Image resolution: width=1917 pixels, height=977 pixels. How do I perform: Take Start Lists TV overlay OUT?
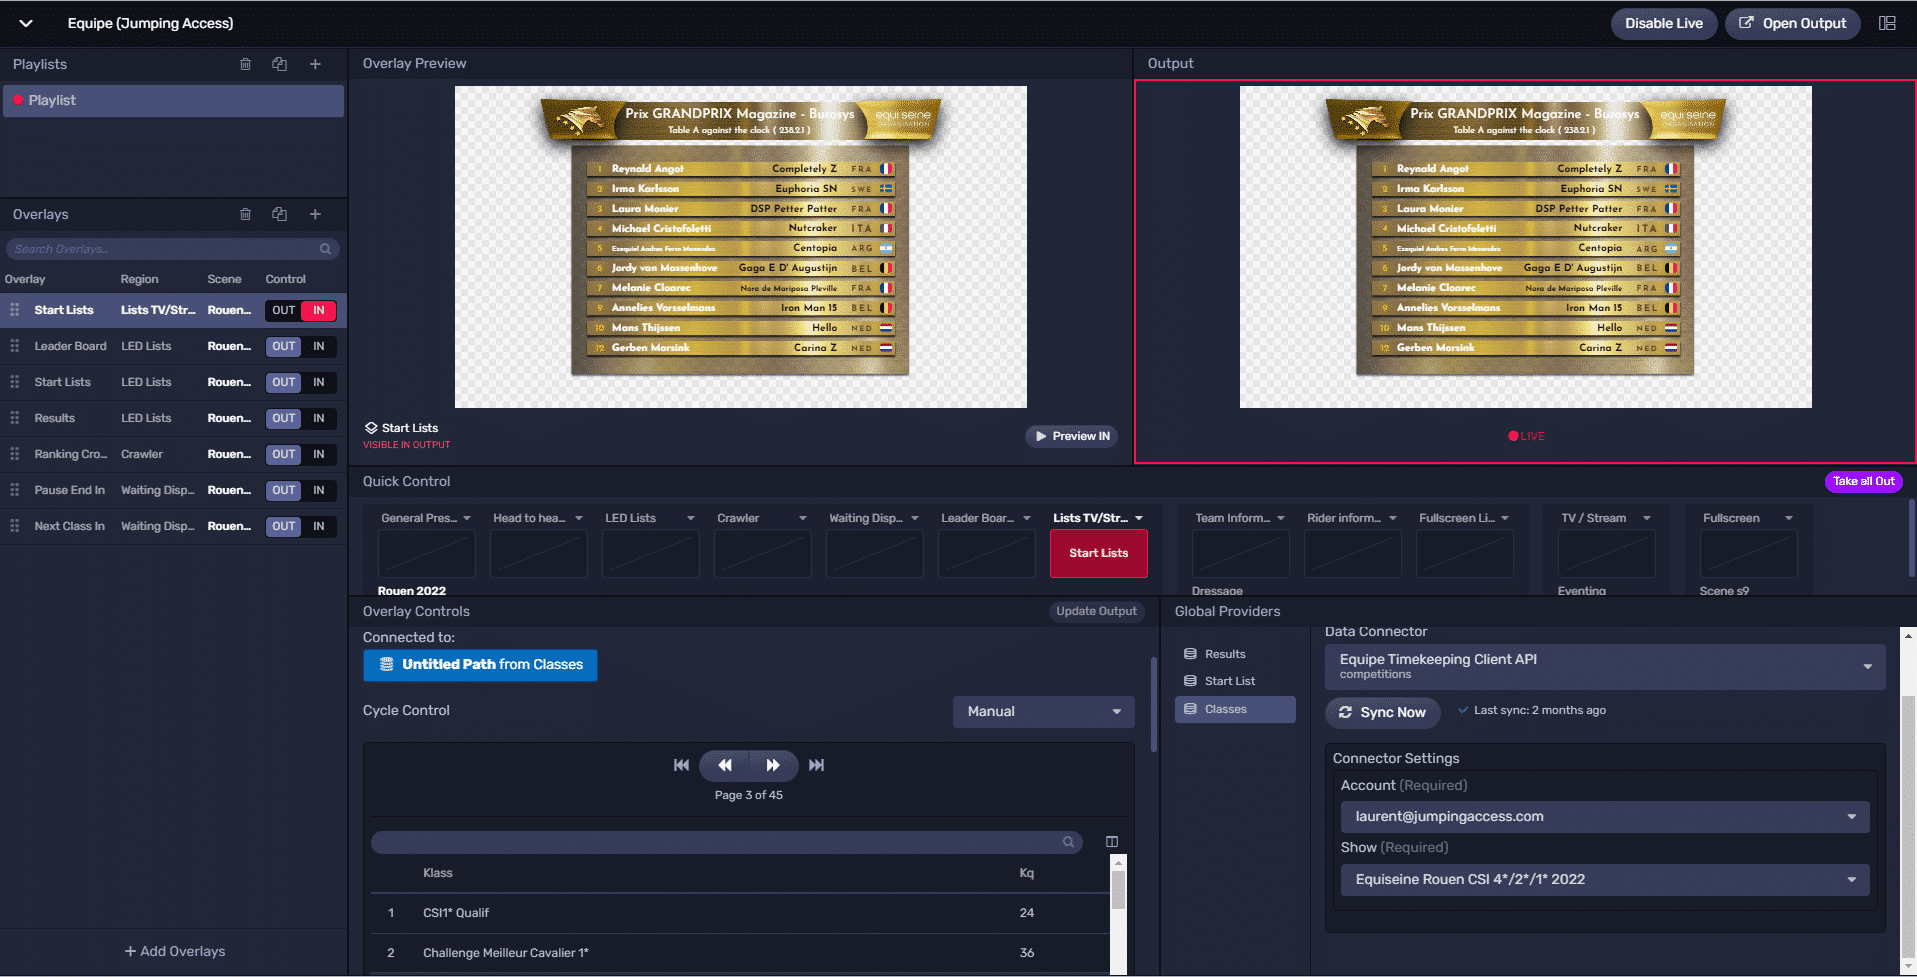click(284, 310)
